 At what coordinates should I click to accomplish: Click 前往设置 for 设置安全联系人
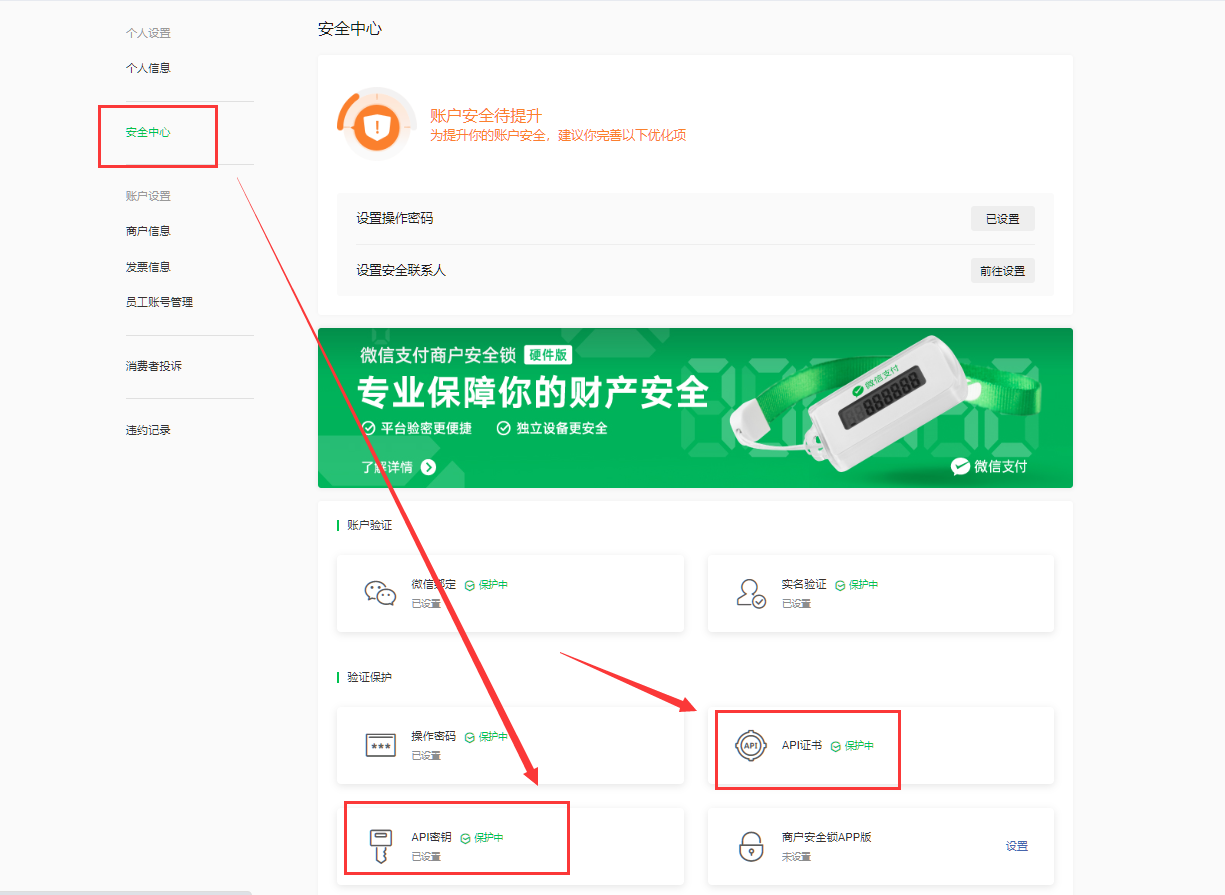coord(1002,271)
